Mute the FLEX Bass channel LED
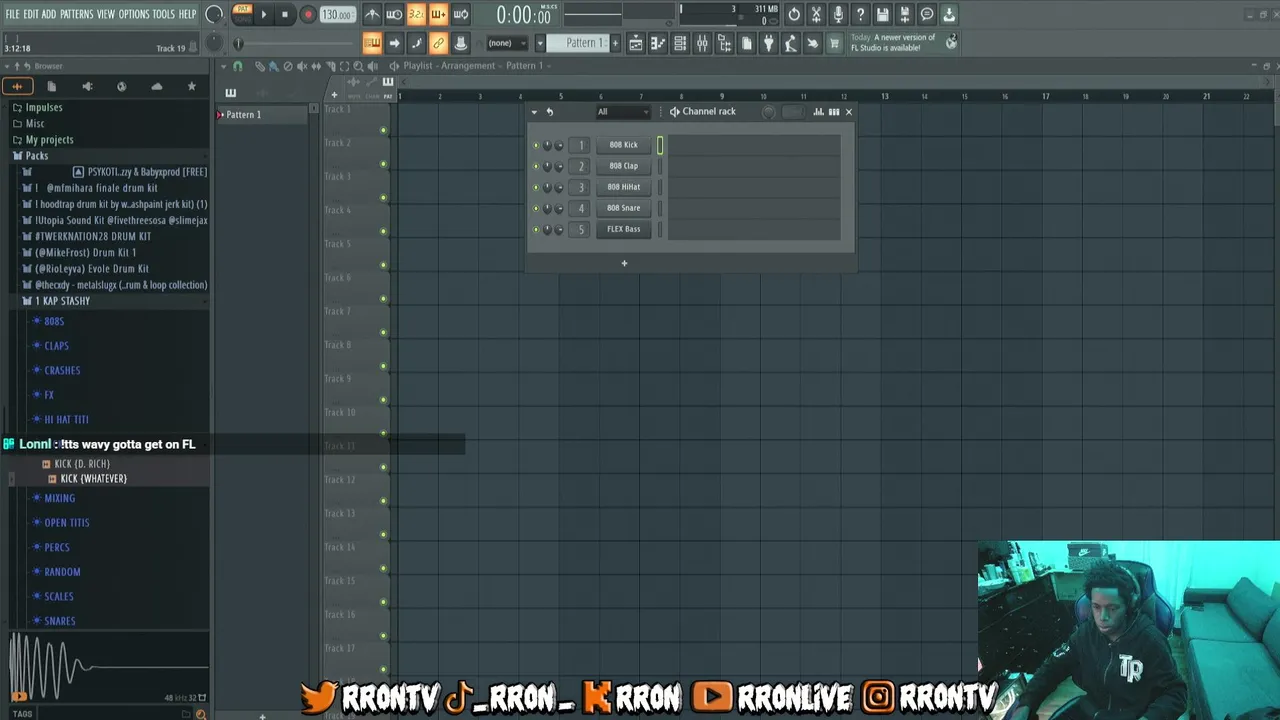Screen dimensions: 1280x720 point(536,229)
